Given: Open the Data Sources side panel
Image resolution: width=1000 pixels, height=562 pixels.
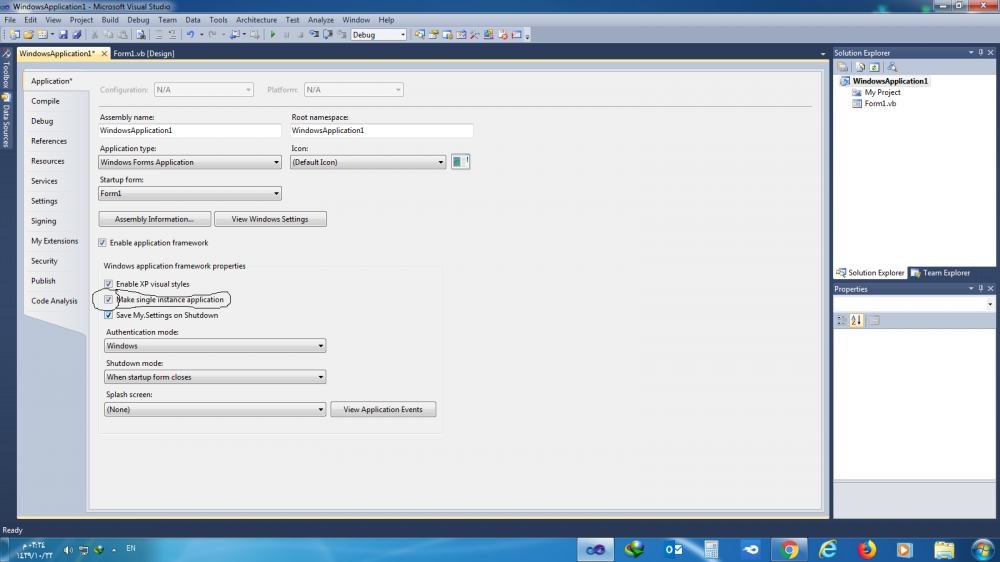Looking at the screenshot, I should (x=6, y=121).
